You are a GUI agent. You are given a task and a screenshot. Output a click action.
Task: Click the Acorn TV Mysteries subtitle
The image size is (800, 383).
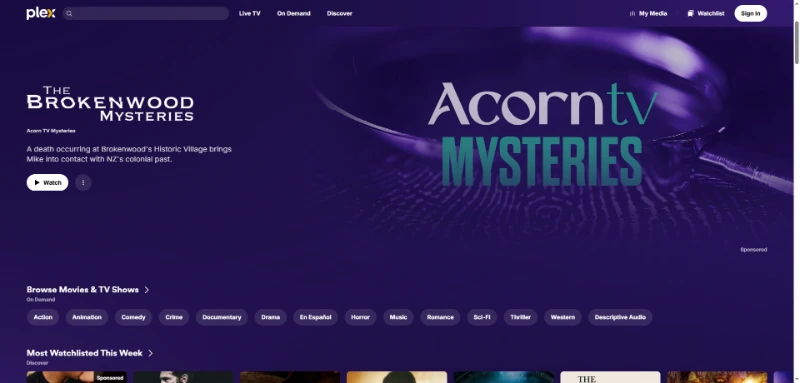pyautogui.click(x=51, y=131)
